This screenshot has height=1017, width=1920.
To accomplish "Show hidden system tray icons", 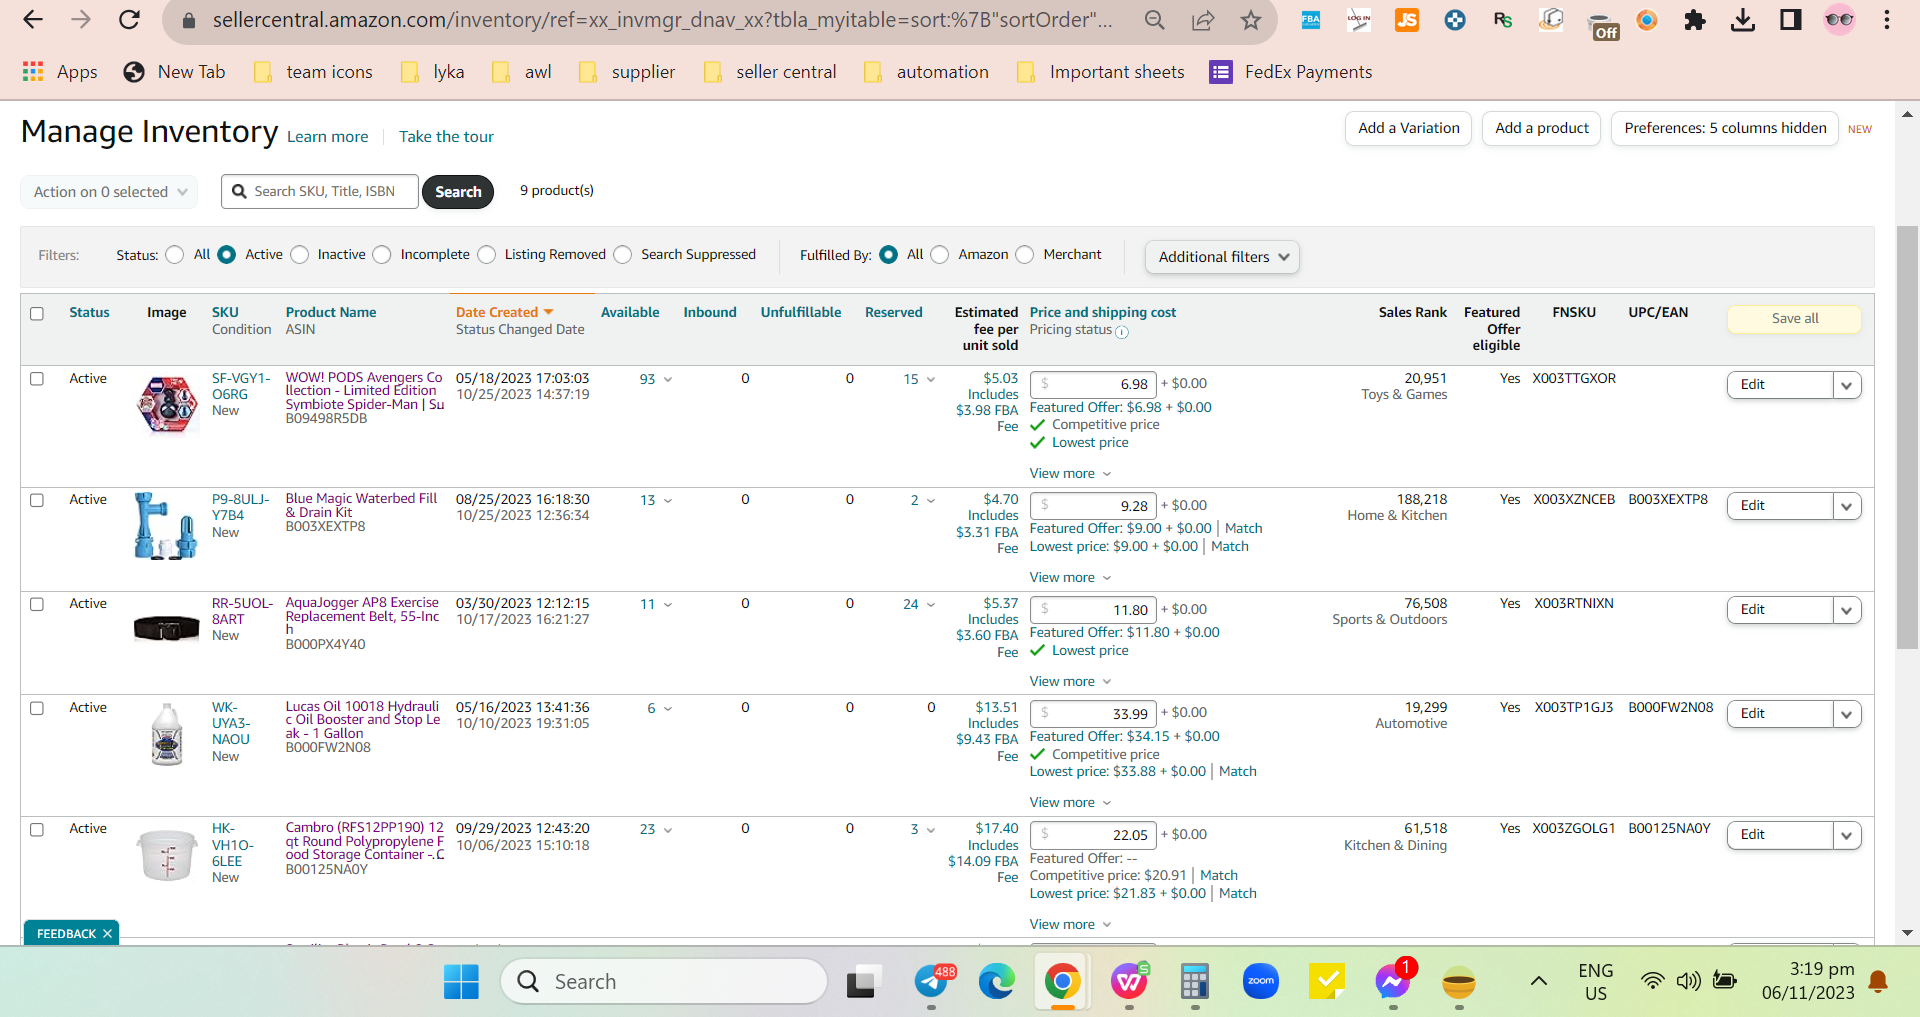I will point(1539,982).
